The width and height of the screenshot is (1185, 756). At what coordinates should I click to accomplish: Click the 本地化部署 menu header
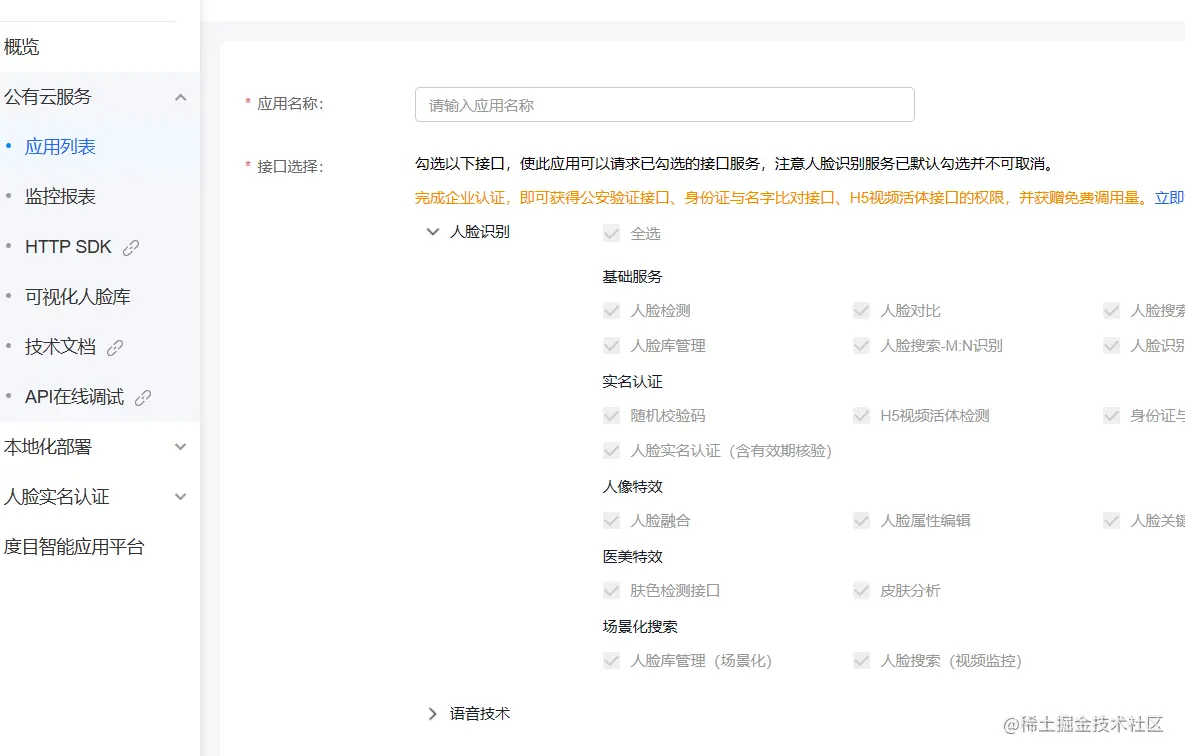[x=100, y=447]
